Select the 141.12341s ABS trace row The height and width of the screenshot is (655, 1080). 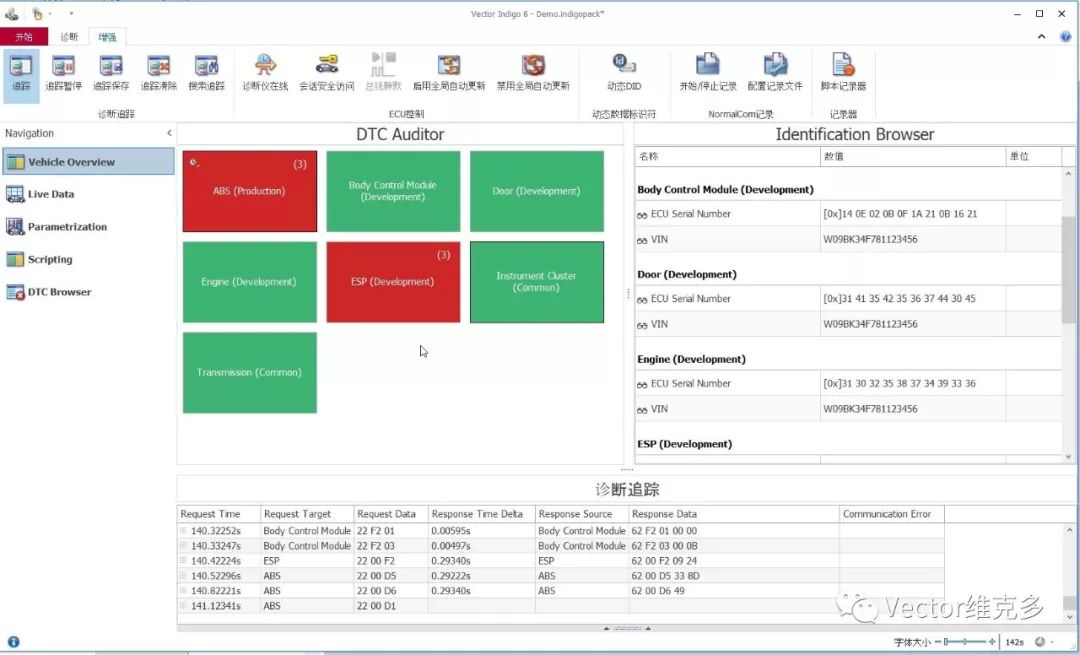(561, 606)
